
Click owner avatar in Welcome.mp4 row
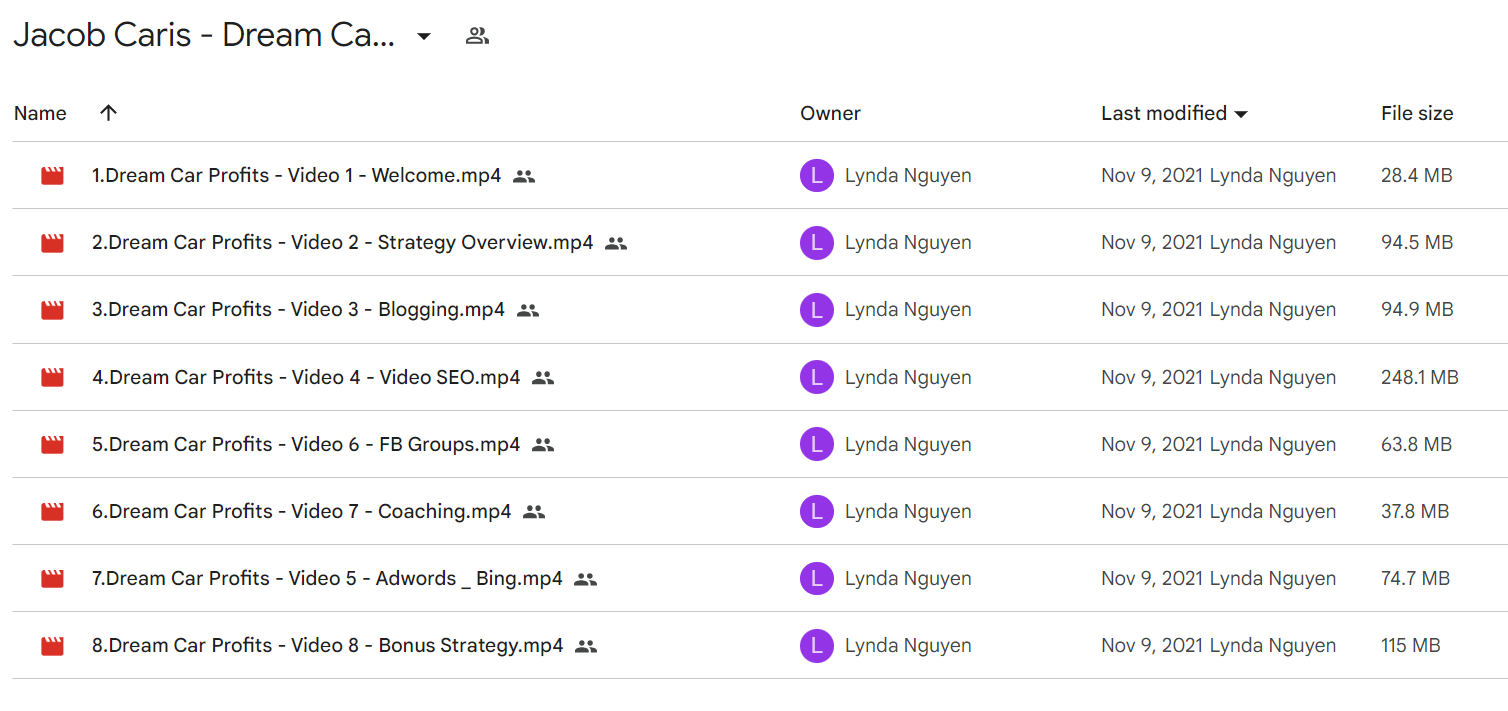coord(817,176)
